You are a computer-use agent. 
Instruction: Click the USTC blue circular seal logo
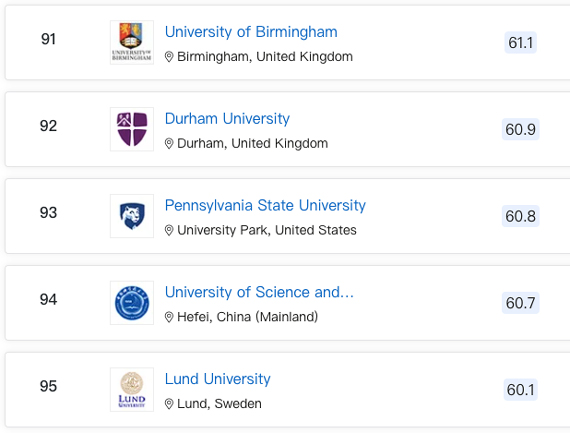click(132, 303)
